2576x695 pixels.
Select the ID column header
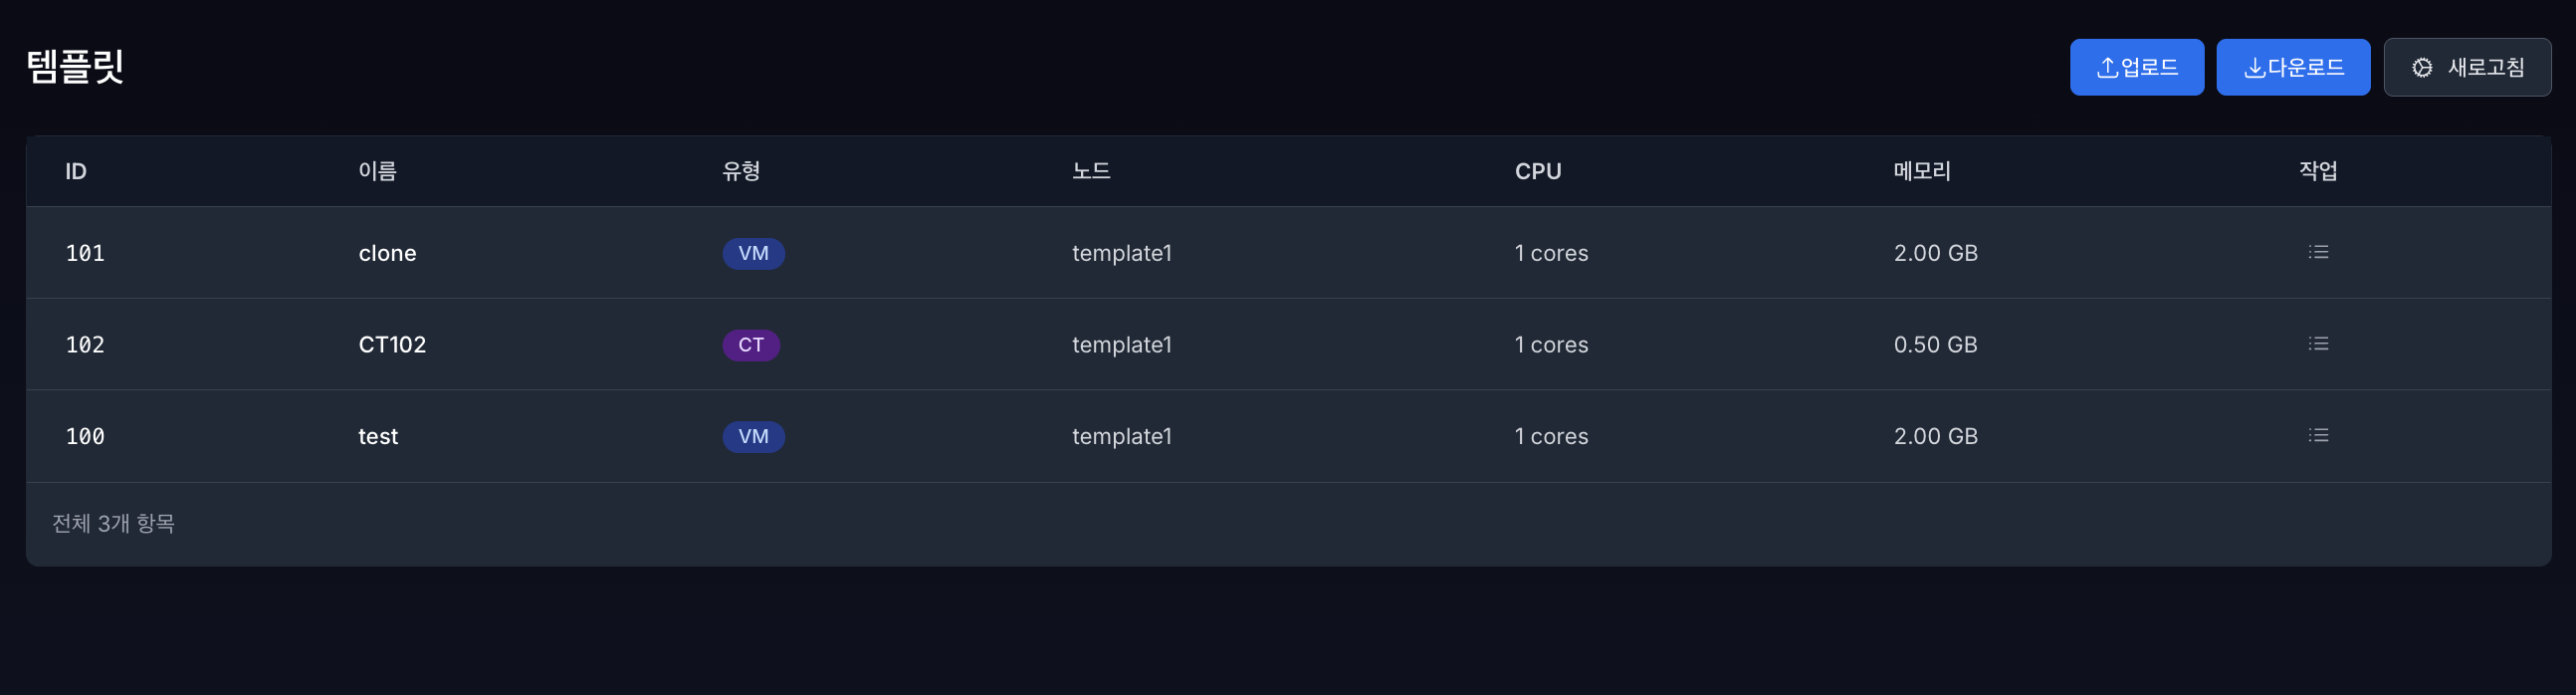[x=76, y=172]
